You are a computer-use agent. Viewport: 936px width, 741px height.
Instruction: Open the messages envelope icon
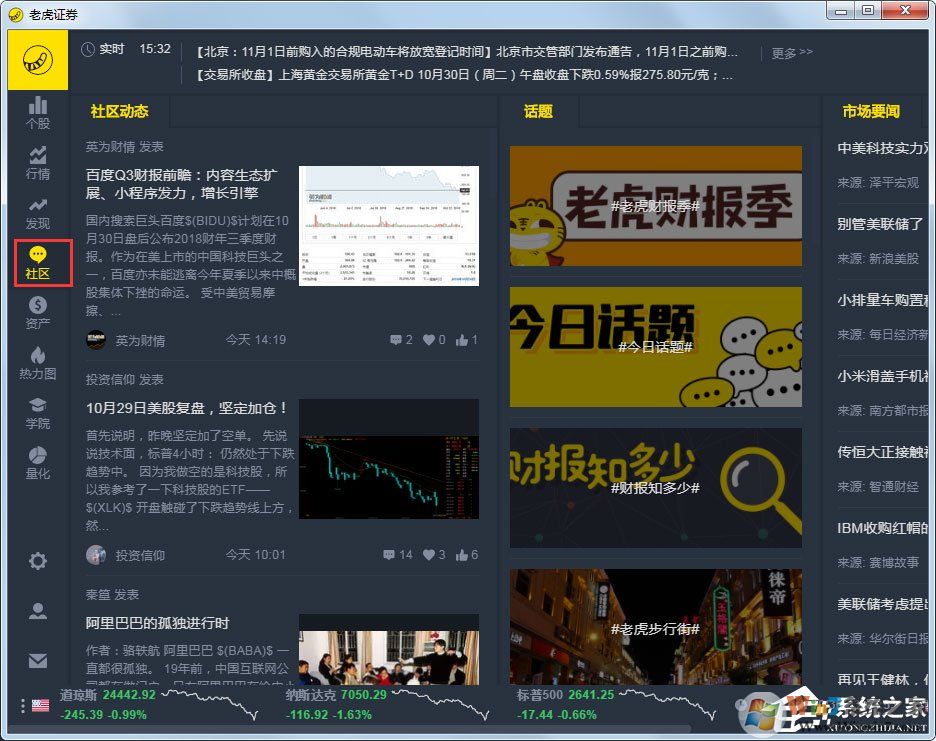click(x=38, y=660)
